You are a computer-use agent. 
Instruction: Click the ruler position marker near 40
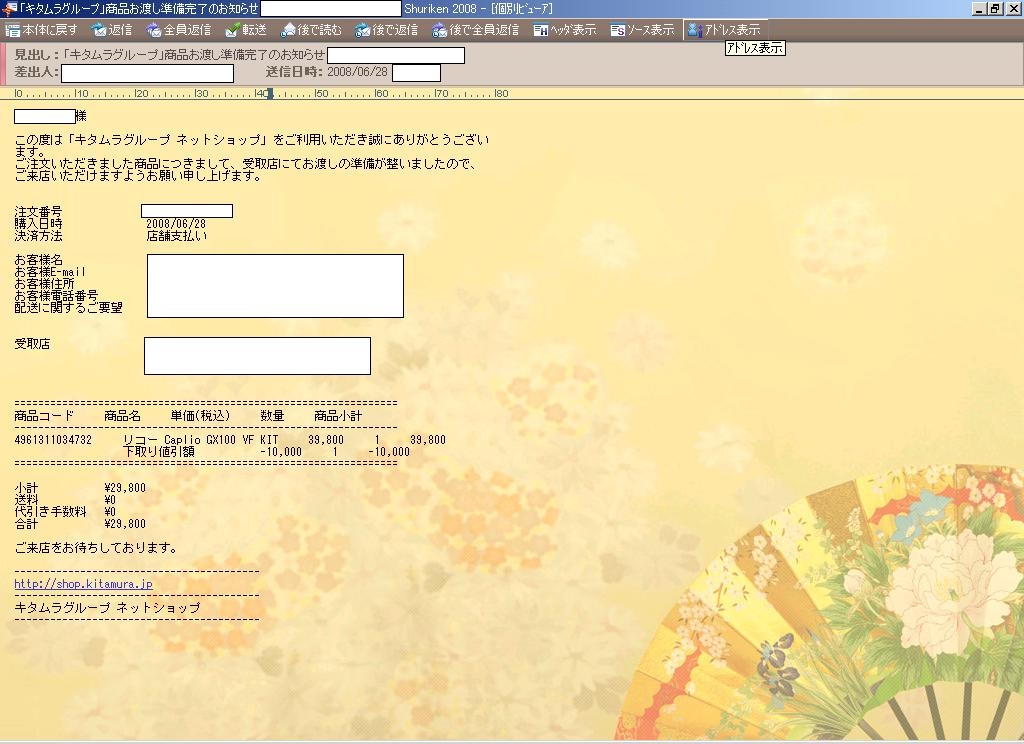tap(270, 93)
